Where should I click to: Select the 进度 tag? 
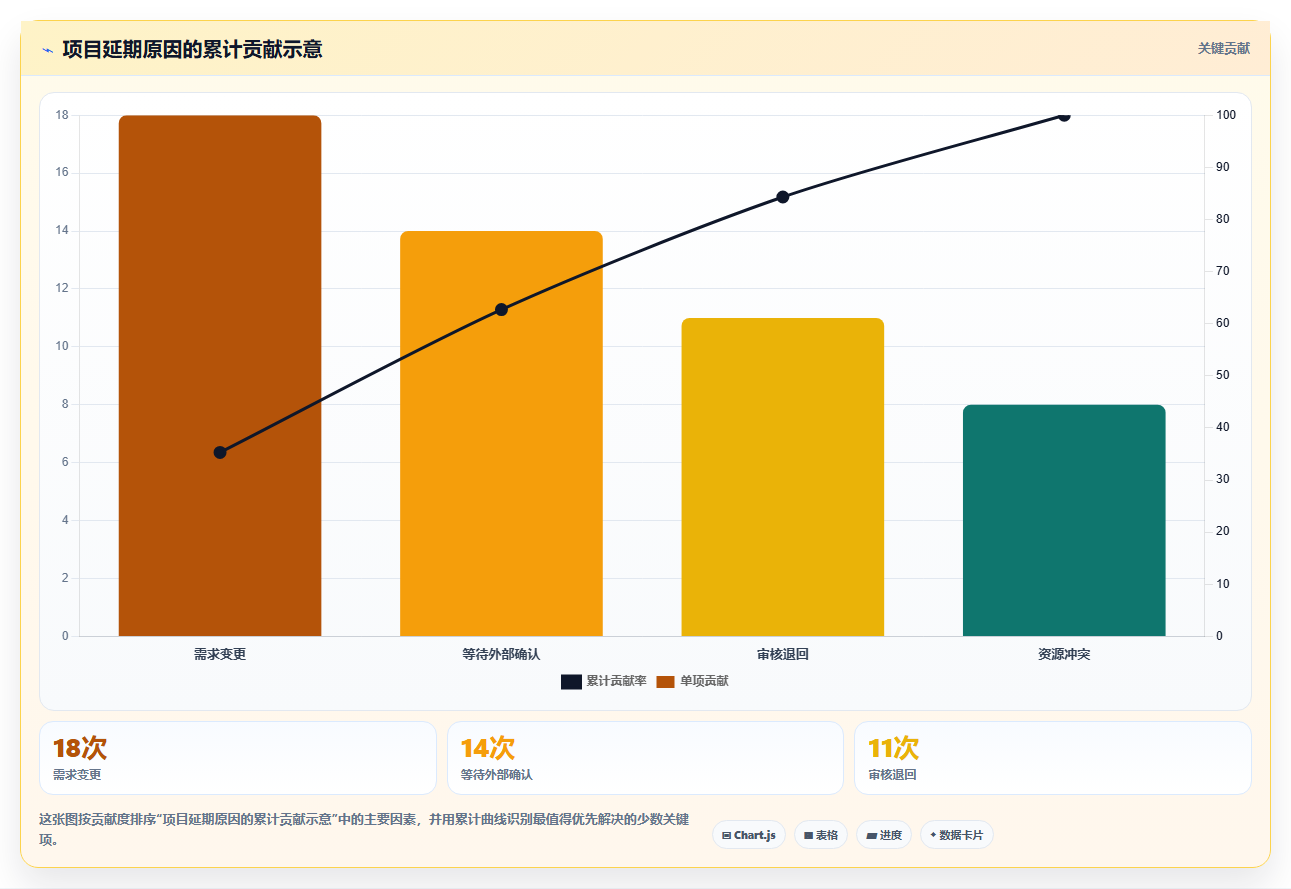click(x=884, y=835)
